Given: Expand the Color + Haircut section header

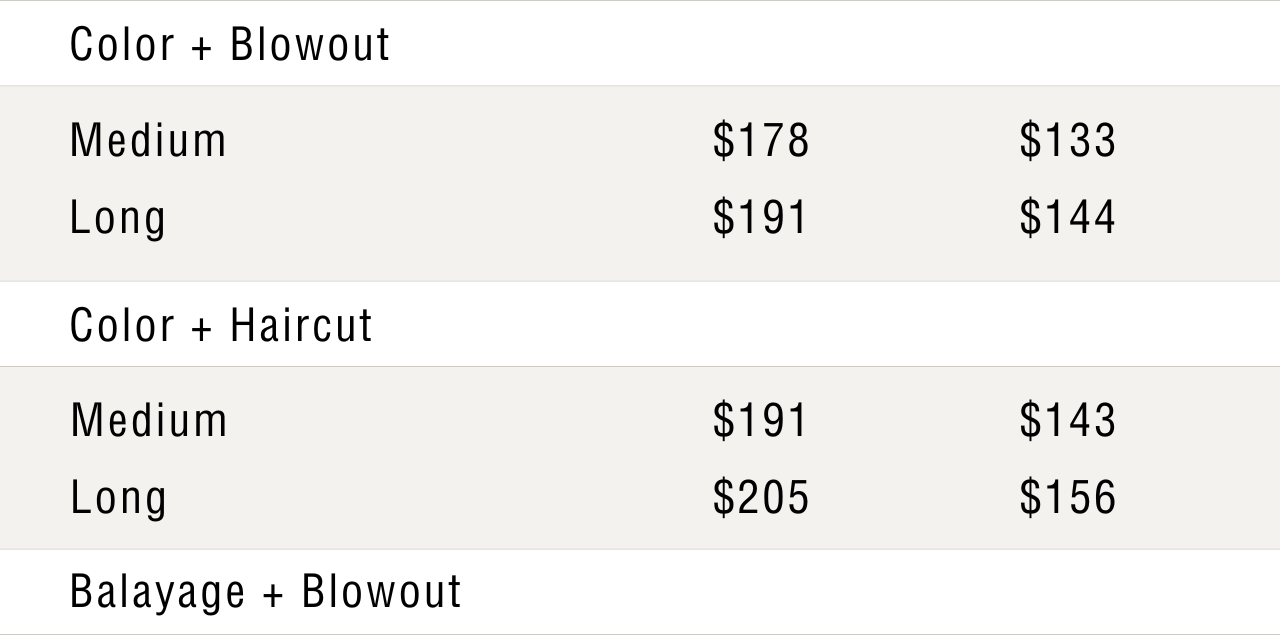Looking at the screenshot, I should [x=221, y=325].
